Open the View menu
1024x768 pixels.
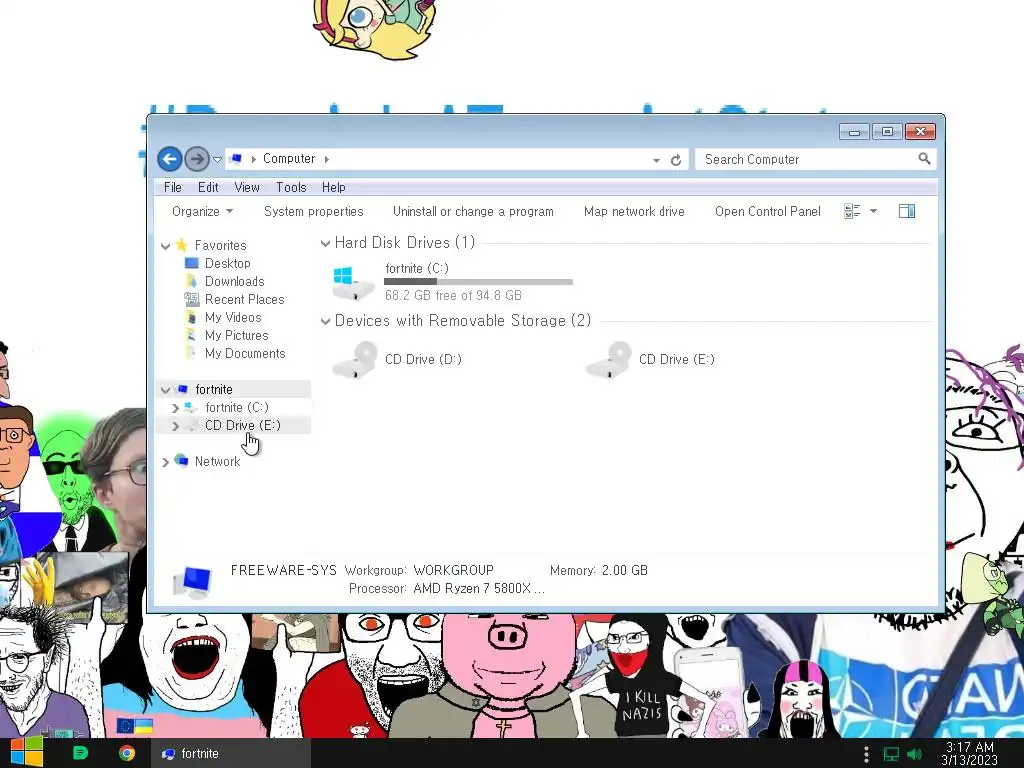click(x=247, y=187)
